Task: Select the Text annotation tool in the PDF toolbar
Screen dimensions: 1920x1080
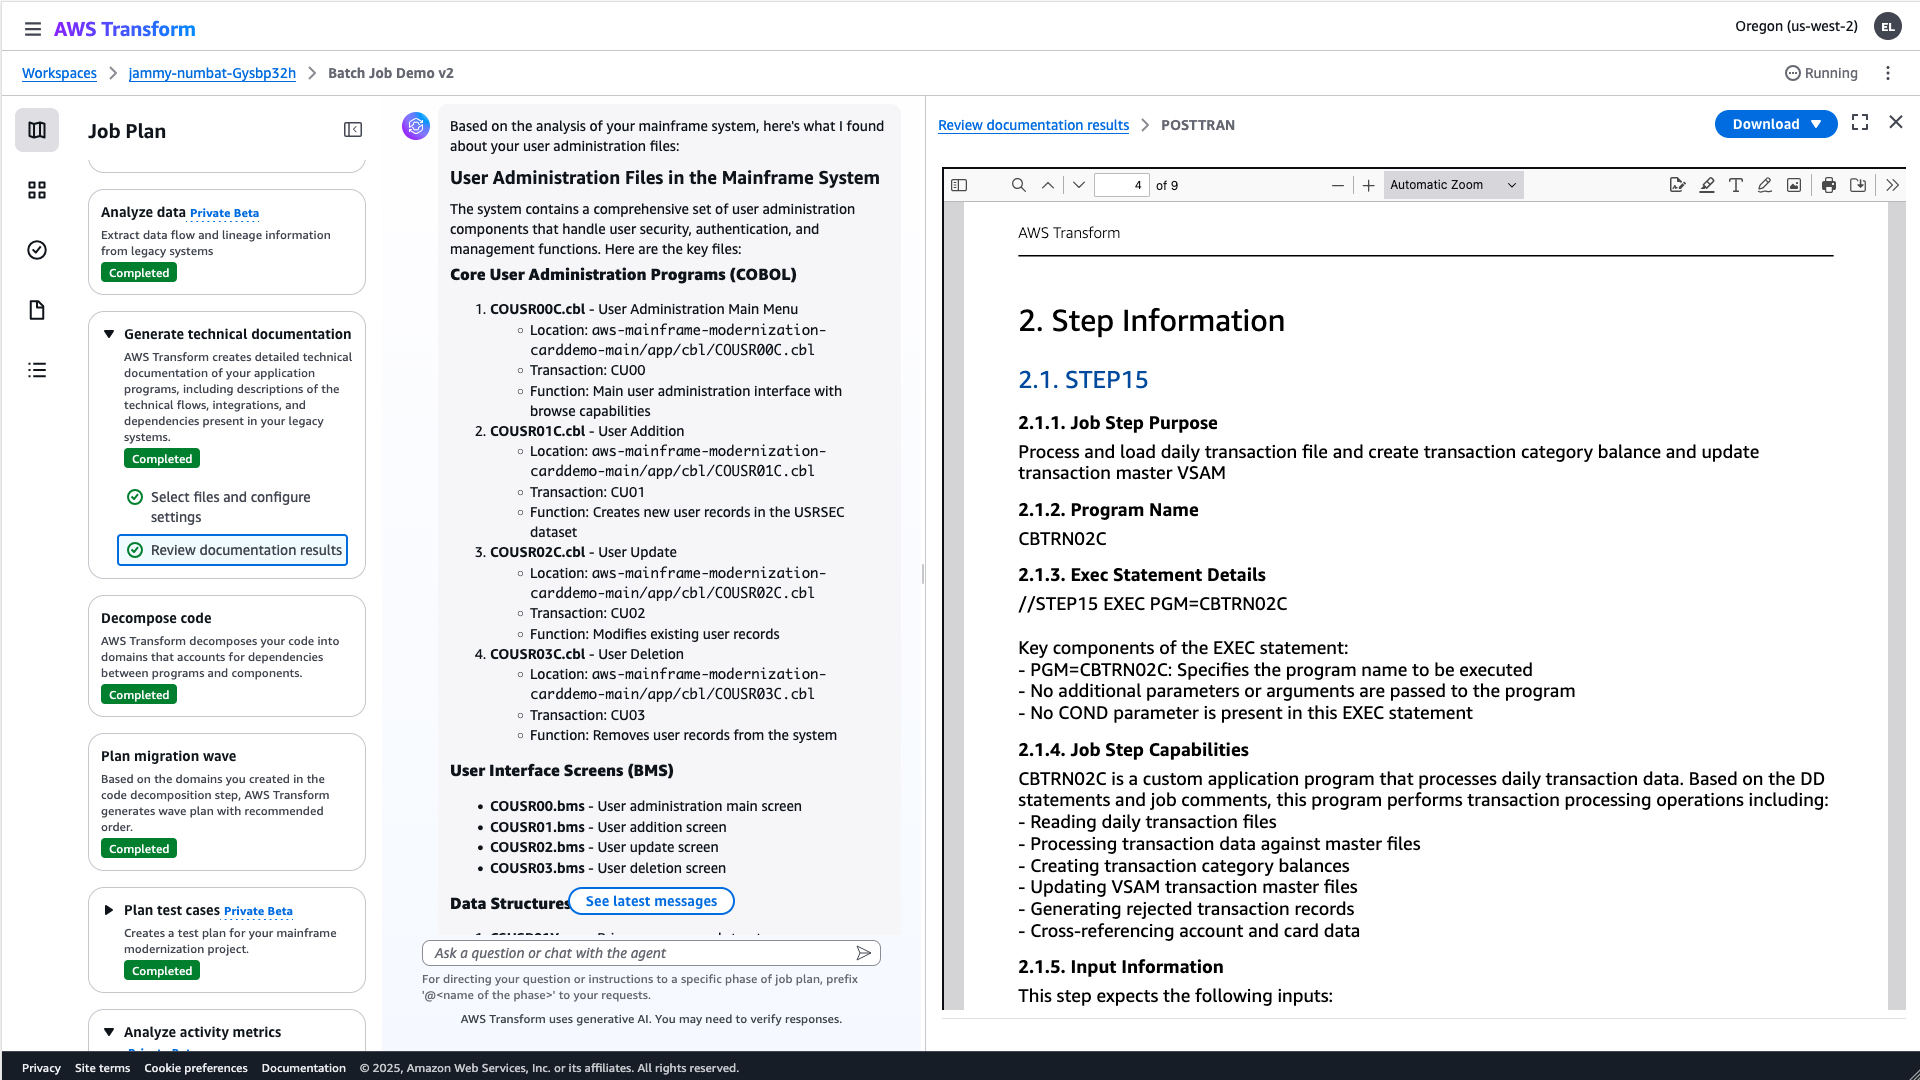Action: 1735,185
